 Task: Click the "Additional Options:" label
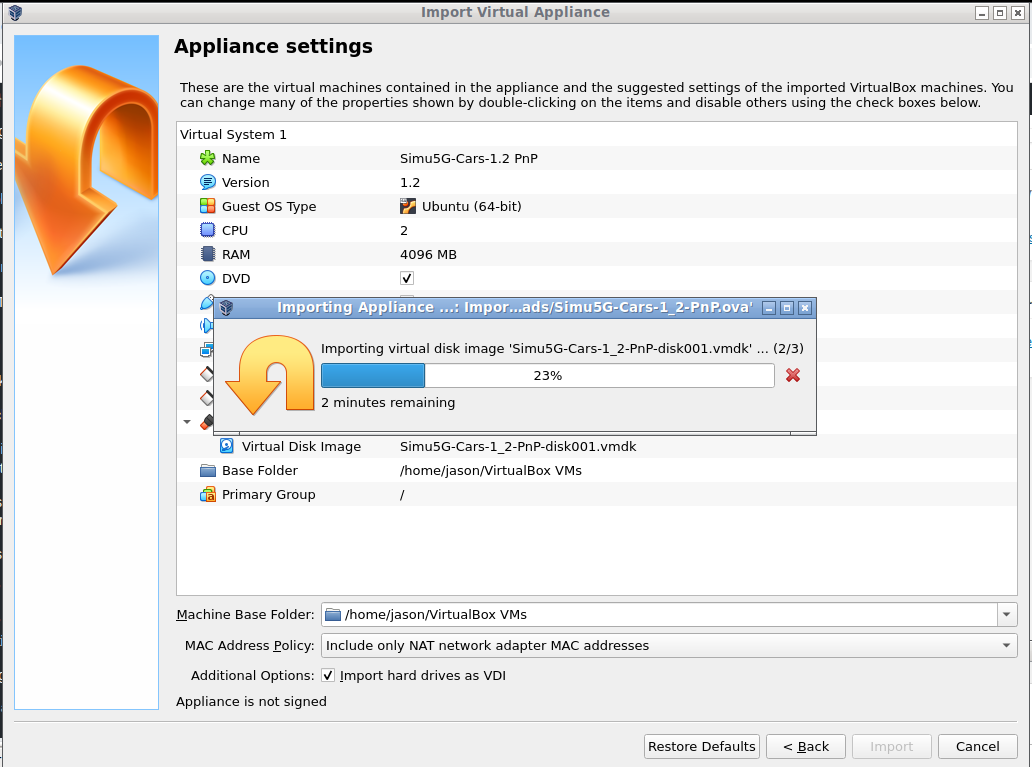[x=253, y=675]
